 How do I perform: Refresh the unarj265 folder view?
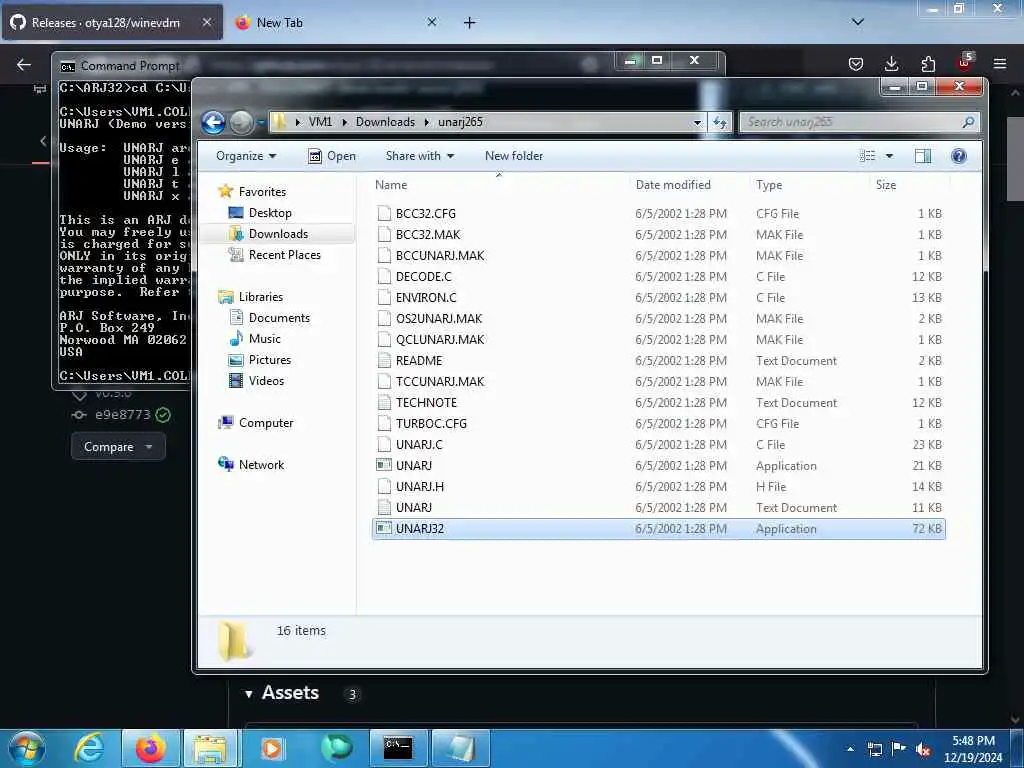[x=720, y=122]
